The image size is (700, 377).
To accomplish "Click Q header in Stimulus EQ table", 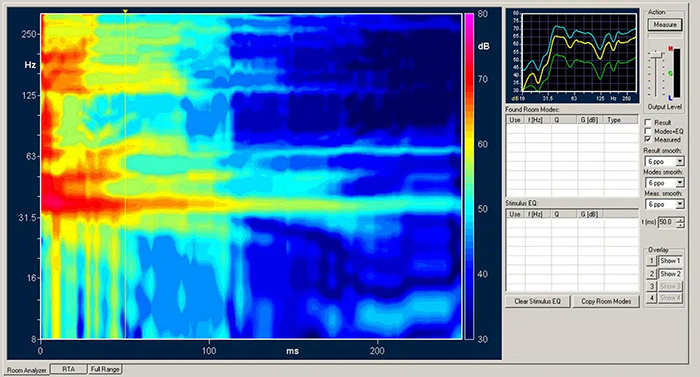I will point(564,214).
